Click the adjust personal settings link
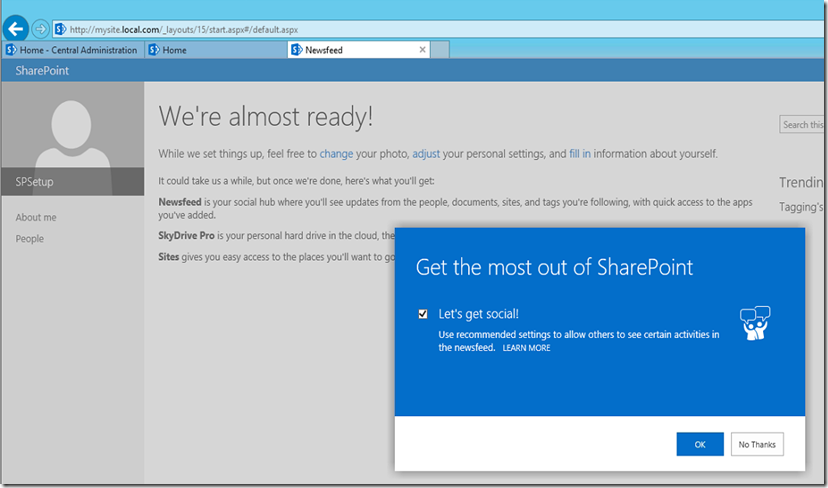828x488 pixels. click(x=426, y=154)
